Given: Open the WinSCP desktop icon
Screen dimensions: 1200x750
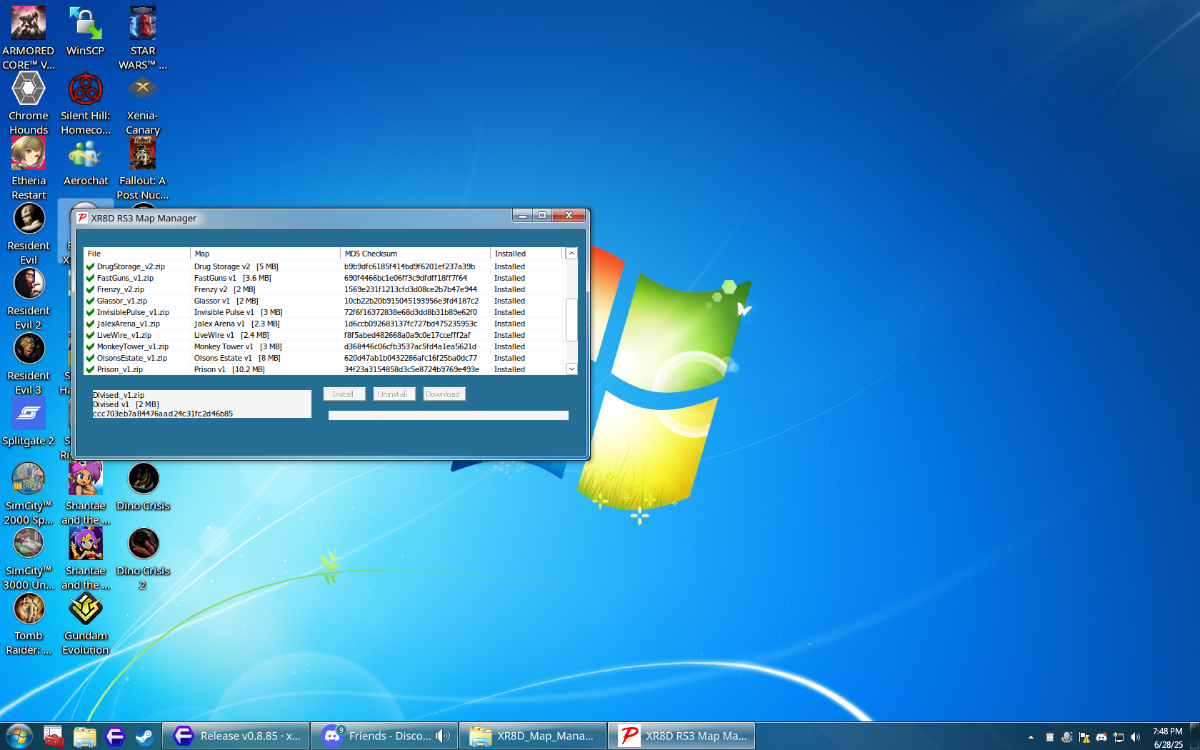Looking at the screenshot, I should pyautogui.click(x=85, y=31).
